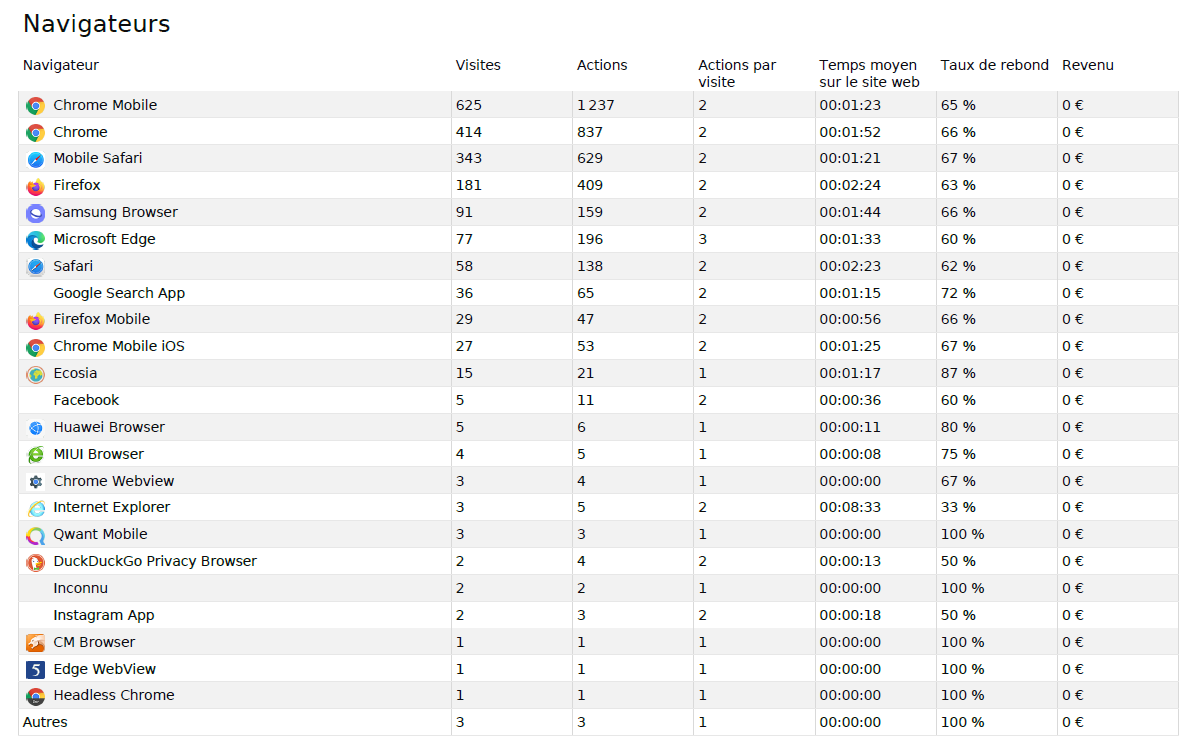Click the 00:00:18 time for Instagram App
Image resolution: width=1196 pixels, height=752 pixels.
coord(850,615)
